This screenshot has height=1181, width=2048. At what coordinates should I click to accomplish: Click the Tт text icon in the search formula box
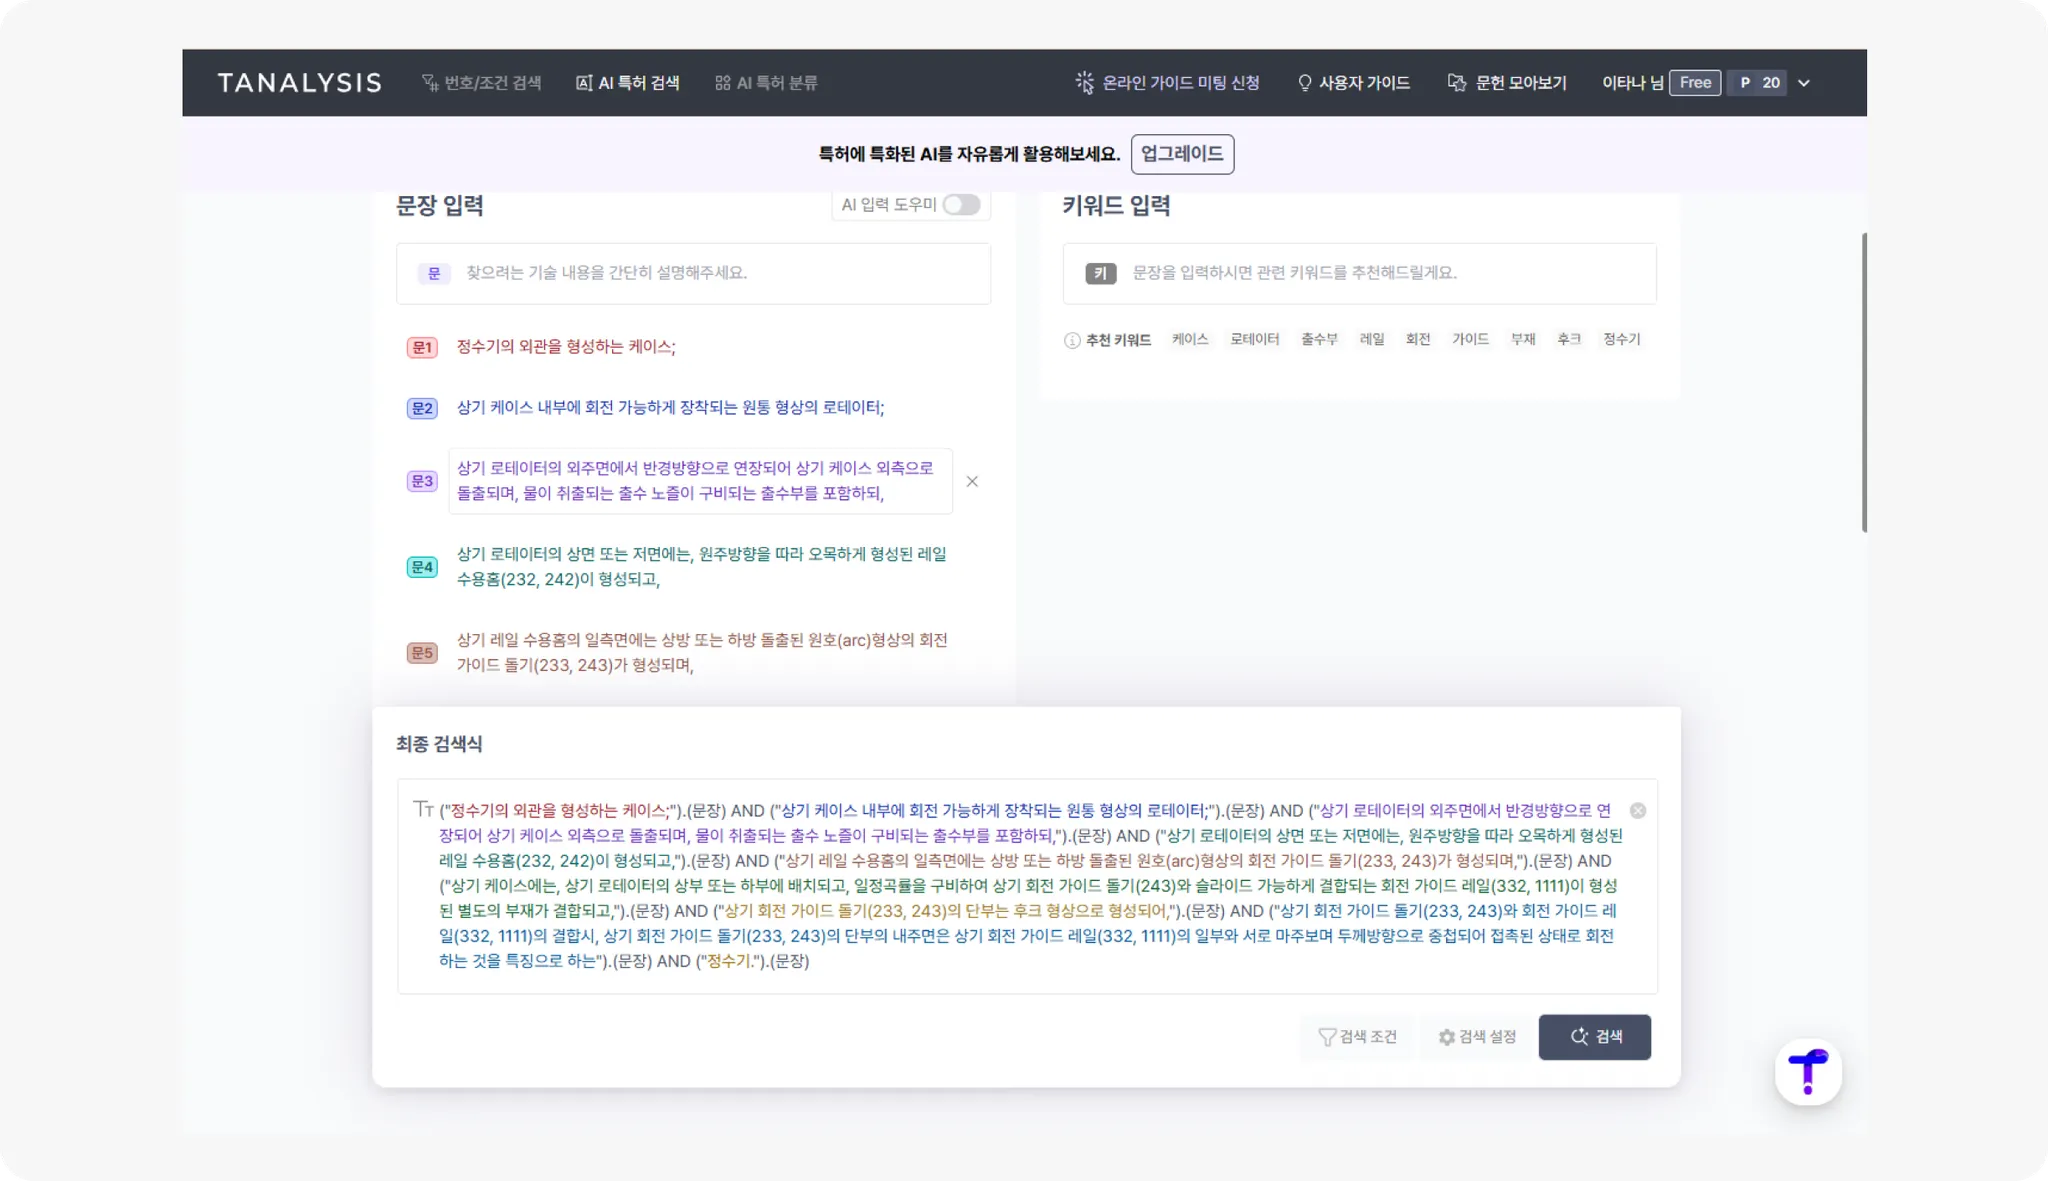423,809
